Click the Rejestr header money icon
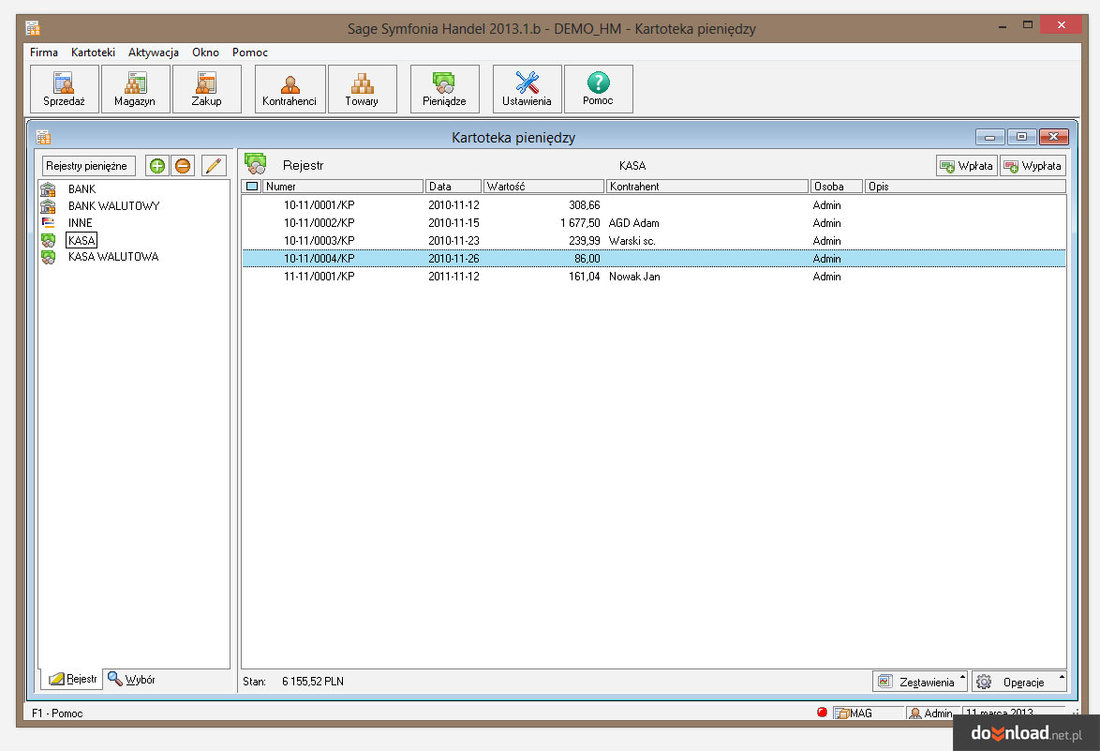The height and width of the screenshot is (751, 1100). pos(255,164)
